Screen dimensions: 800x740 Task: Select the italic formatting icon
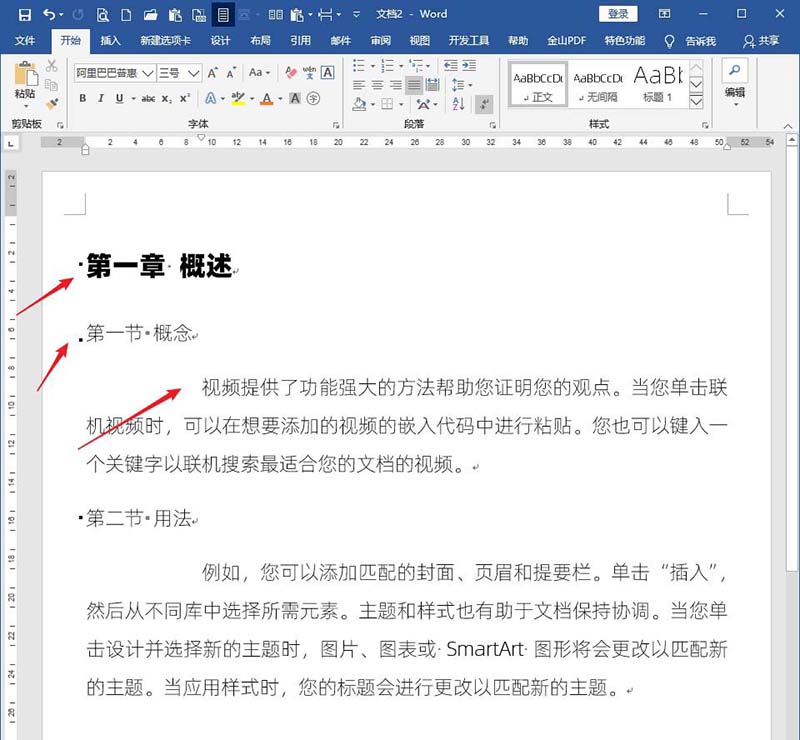click(x=100, y=97)
